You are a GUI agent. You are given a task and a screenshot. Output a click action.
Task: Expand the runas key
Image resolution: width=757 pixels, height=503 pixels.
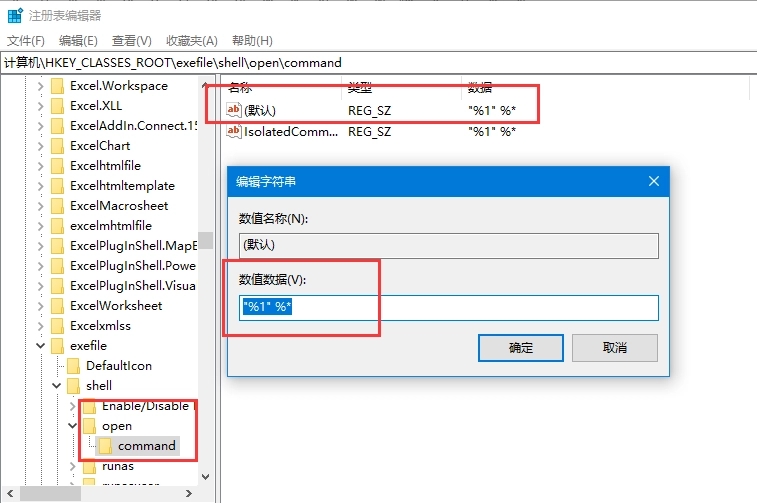(72, 466)
